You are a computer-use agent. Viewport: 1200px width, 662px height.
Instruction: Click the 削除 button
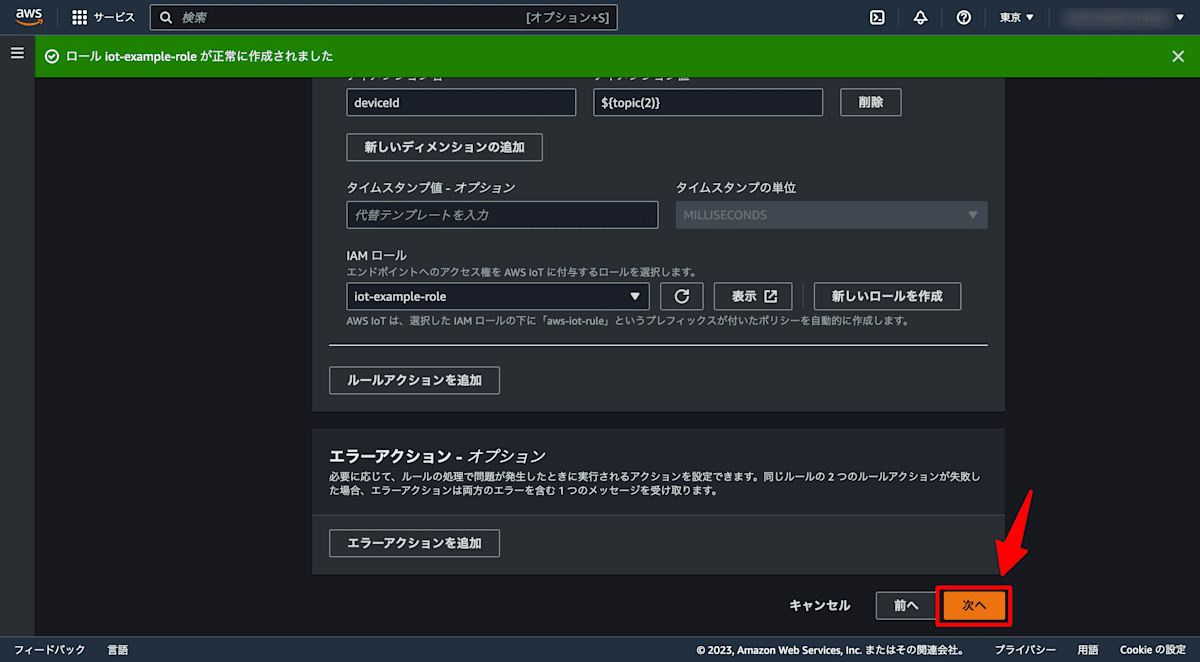click(871, 102)
